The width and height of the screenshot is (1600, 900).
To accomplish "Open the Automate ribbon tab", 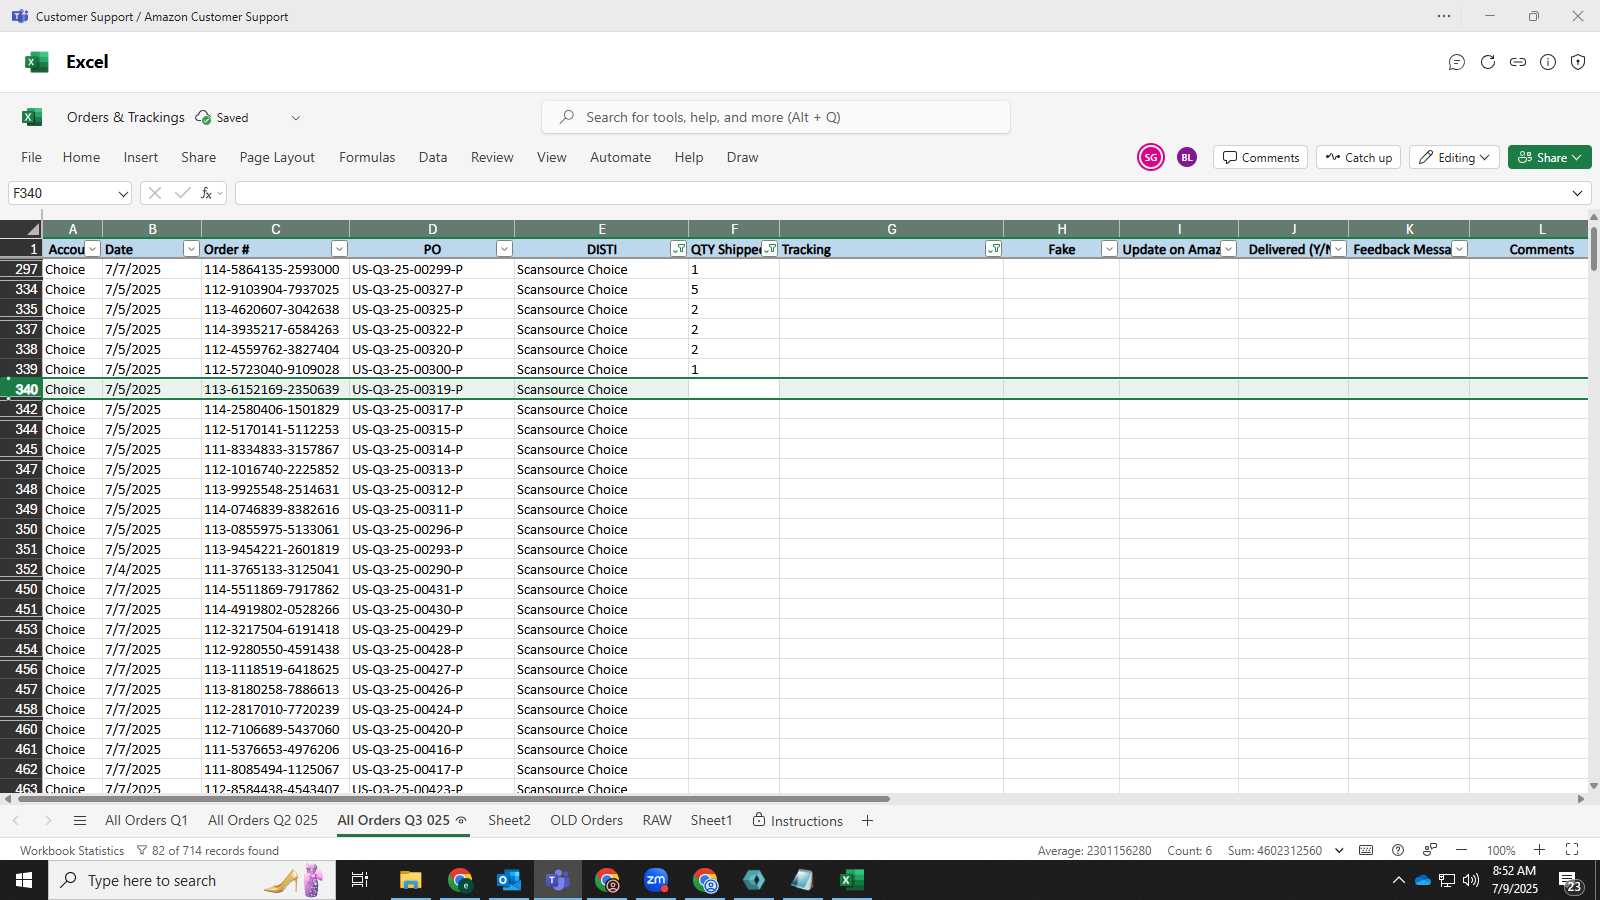I will 620,157.
